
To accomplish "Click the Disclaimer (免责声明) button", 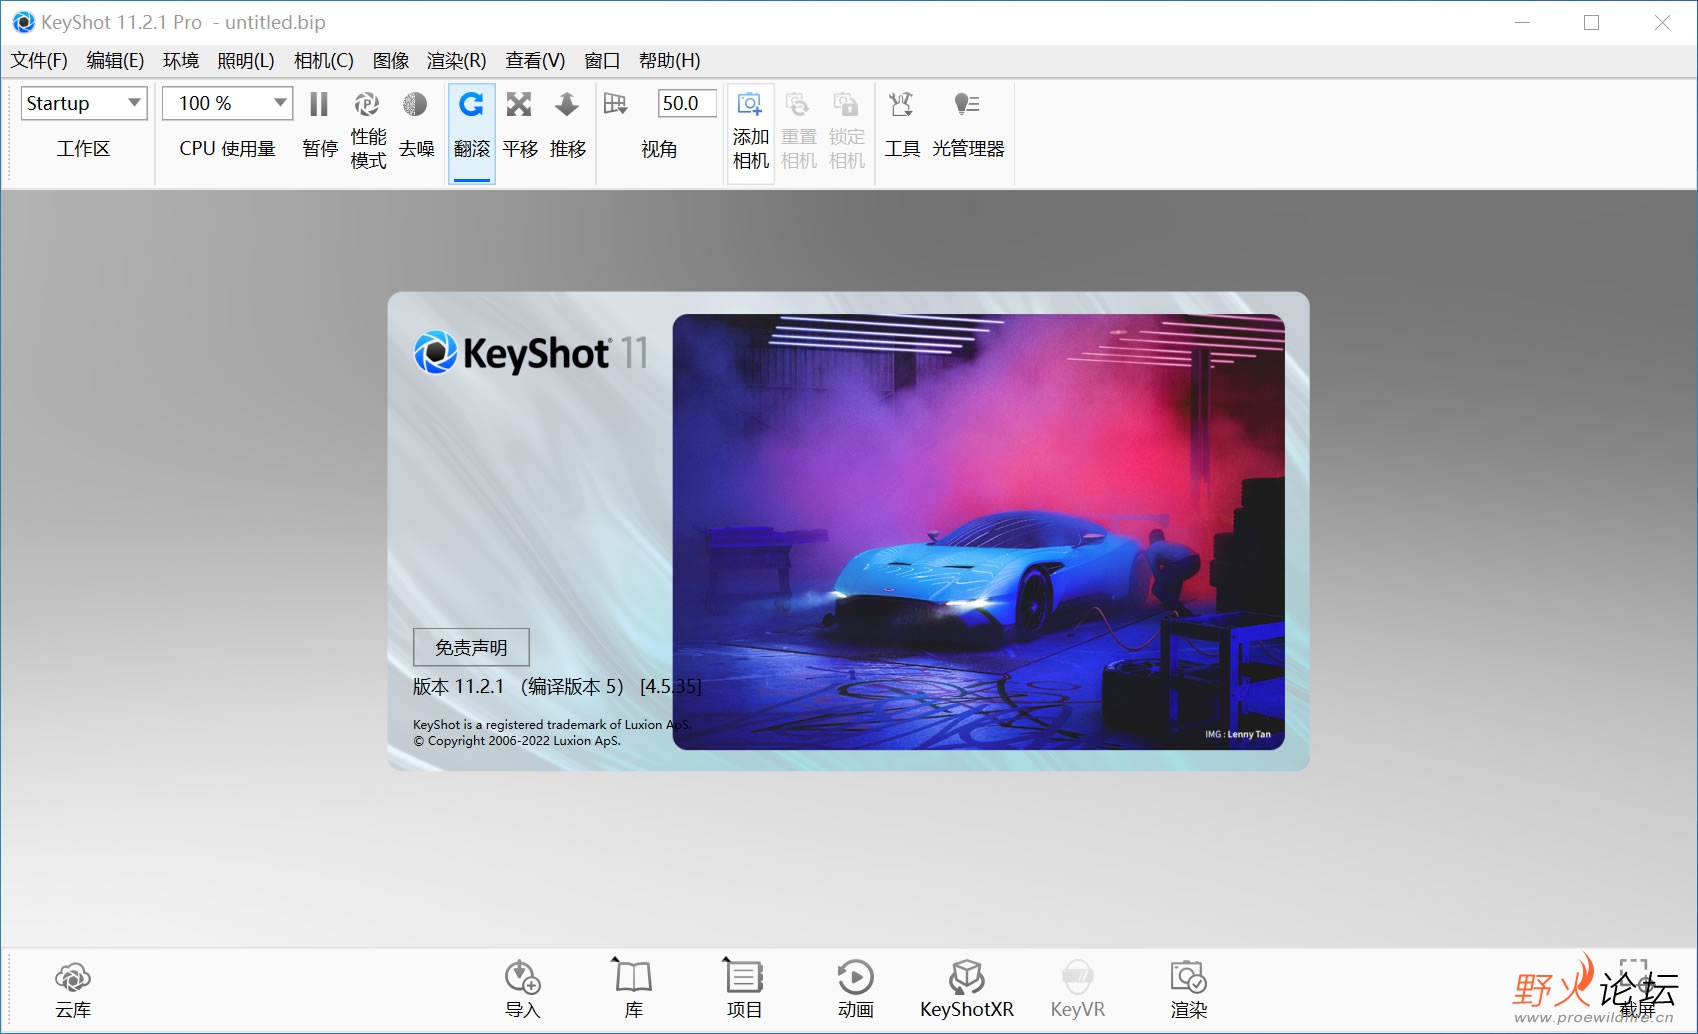I will click(x=471, y=647).
